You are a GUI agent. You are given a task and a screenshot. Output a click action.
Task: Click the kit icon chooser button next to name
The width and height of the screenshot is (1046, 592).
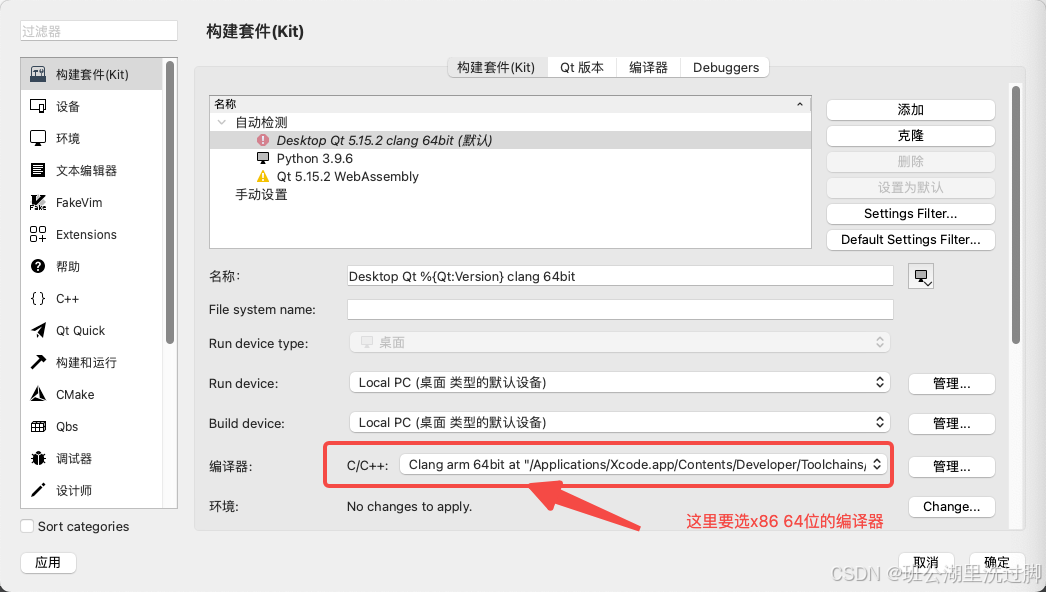(x=921, y=276)
